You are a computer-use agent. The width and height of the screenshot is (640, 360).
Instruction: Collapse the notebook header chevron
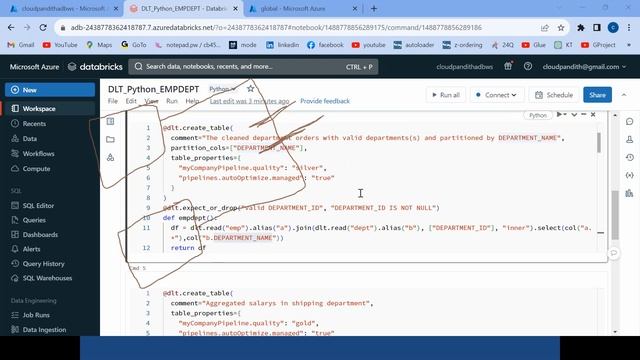624,95
